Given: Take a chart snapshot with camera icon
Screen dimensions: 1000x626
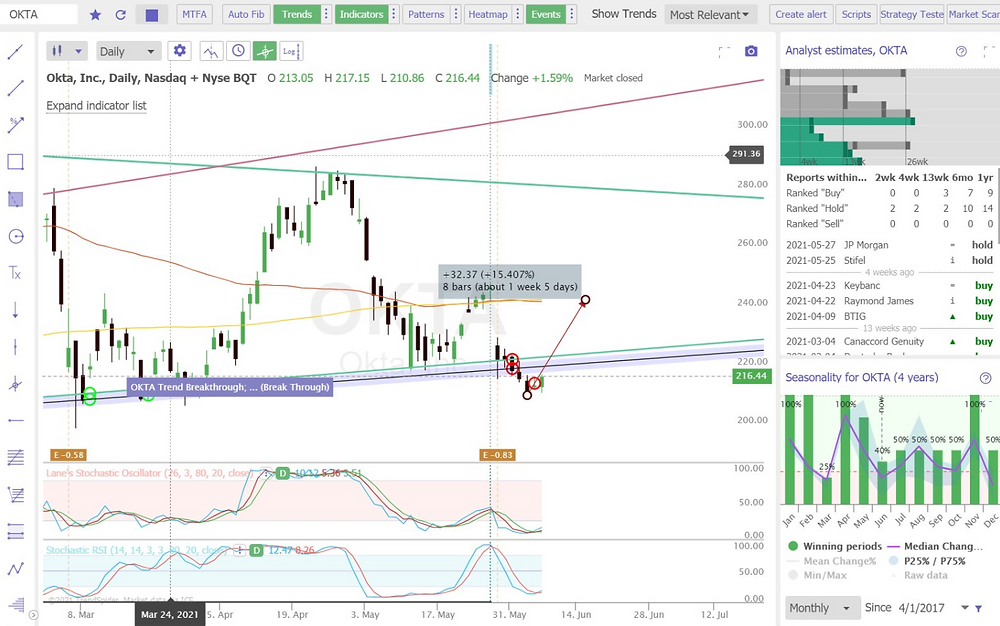Looking at the screenshot, I should click(751, 52).
